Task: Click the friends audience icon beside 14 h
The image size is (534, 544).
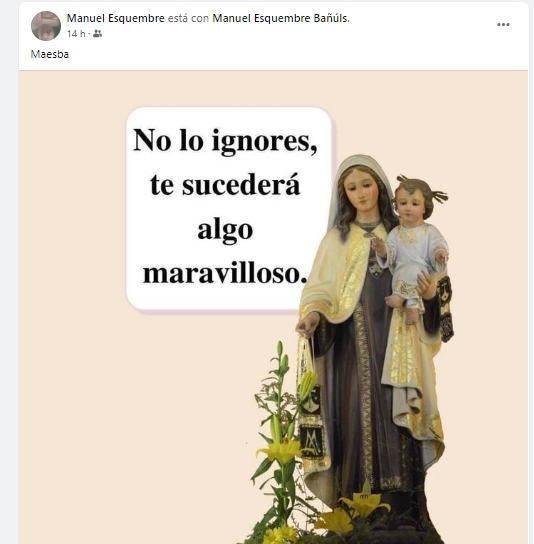Action: coord(98,34)
